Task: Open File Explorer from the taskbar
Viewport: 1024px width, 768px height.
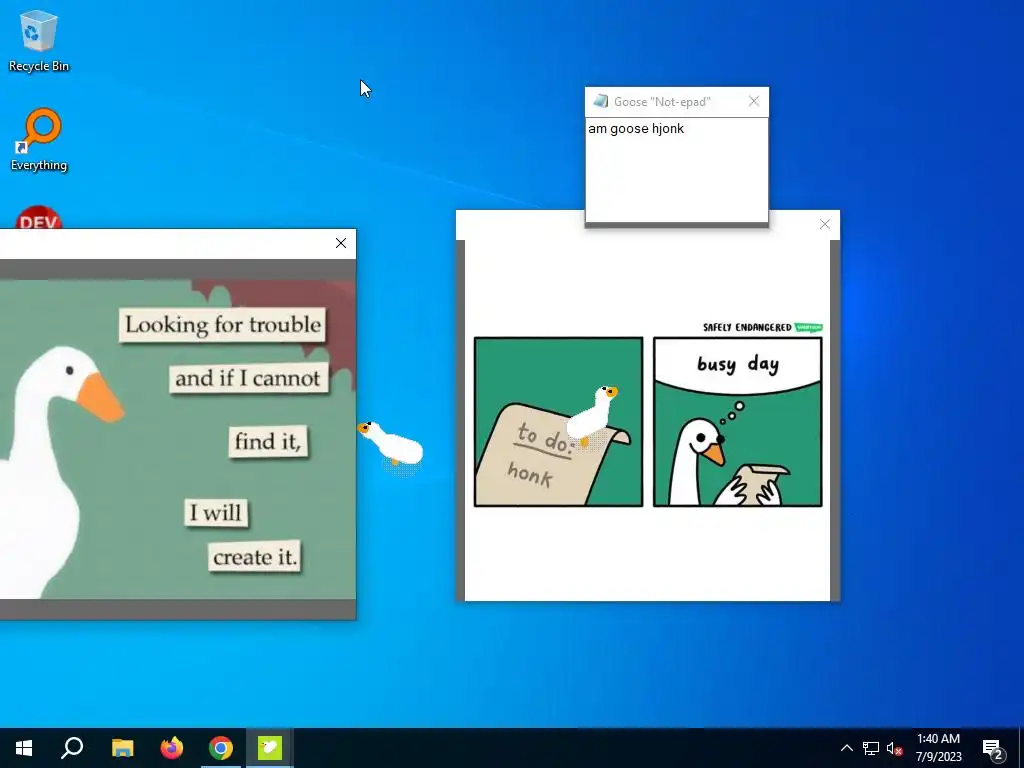Action: (122, 748)
